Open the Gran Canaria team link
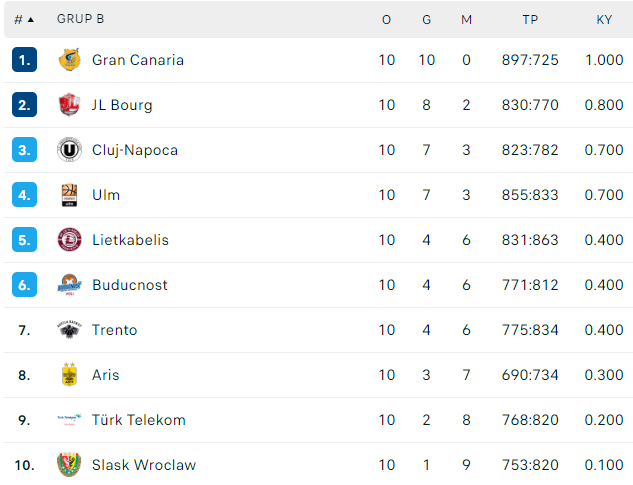This screenshot has width=633, height=485. click(x=138, y=60)
